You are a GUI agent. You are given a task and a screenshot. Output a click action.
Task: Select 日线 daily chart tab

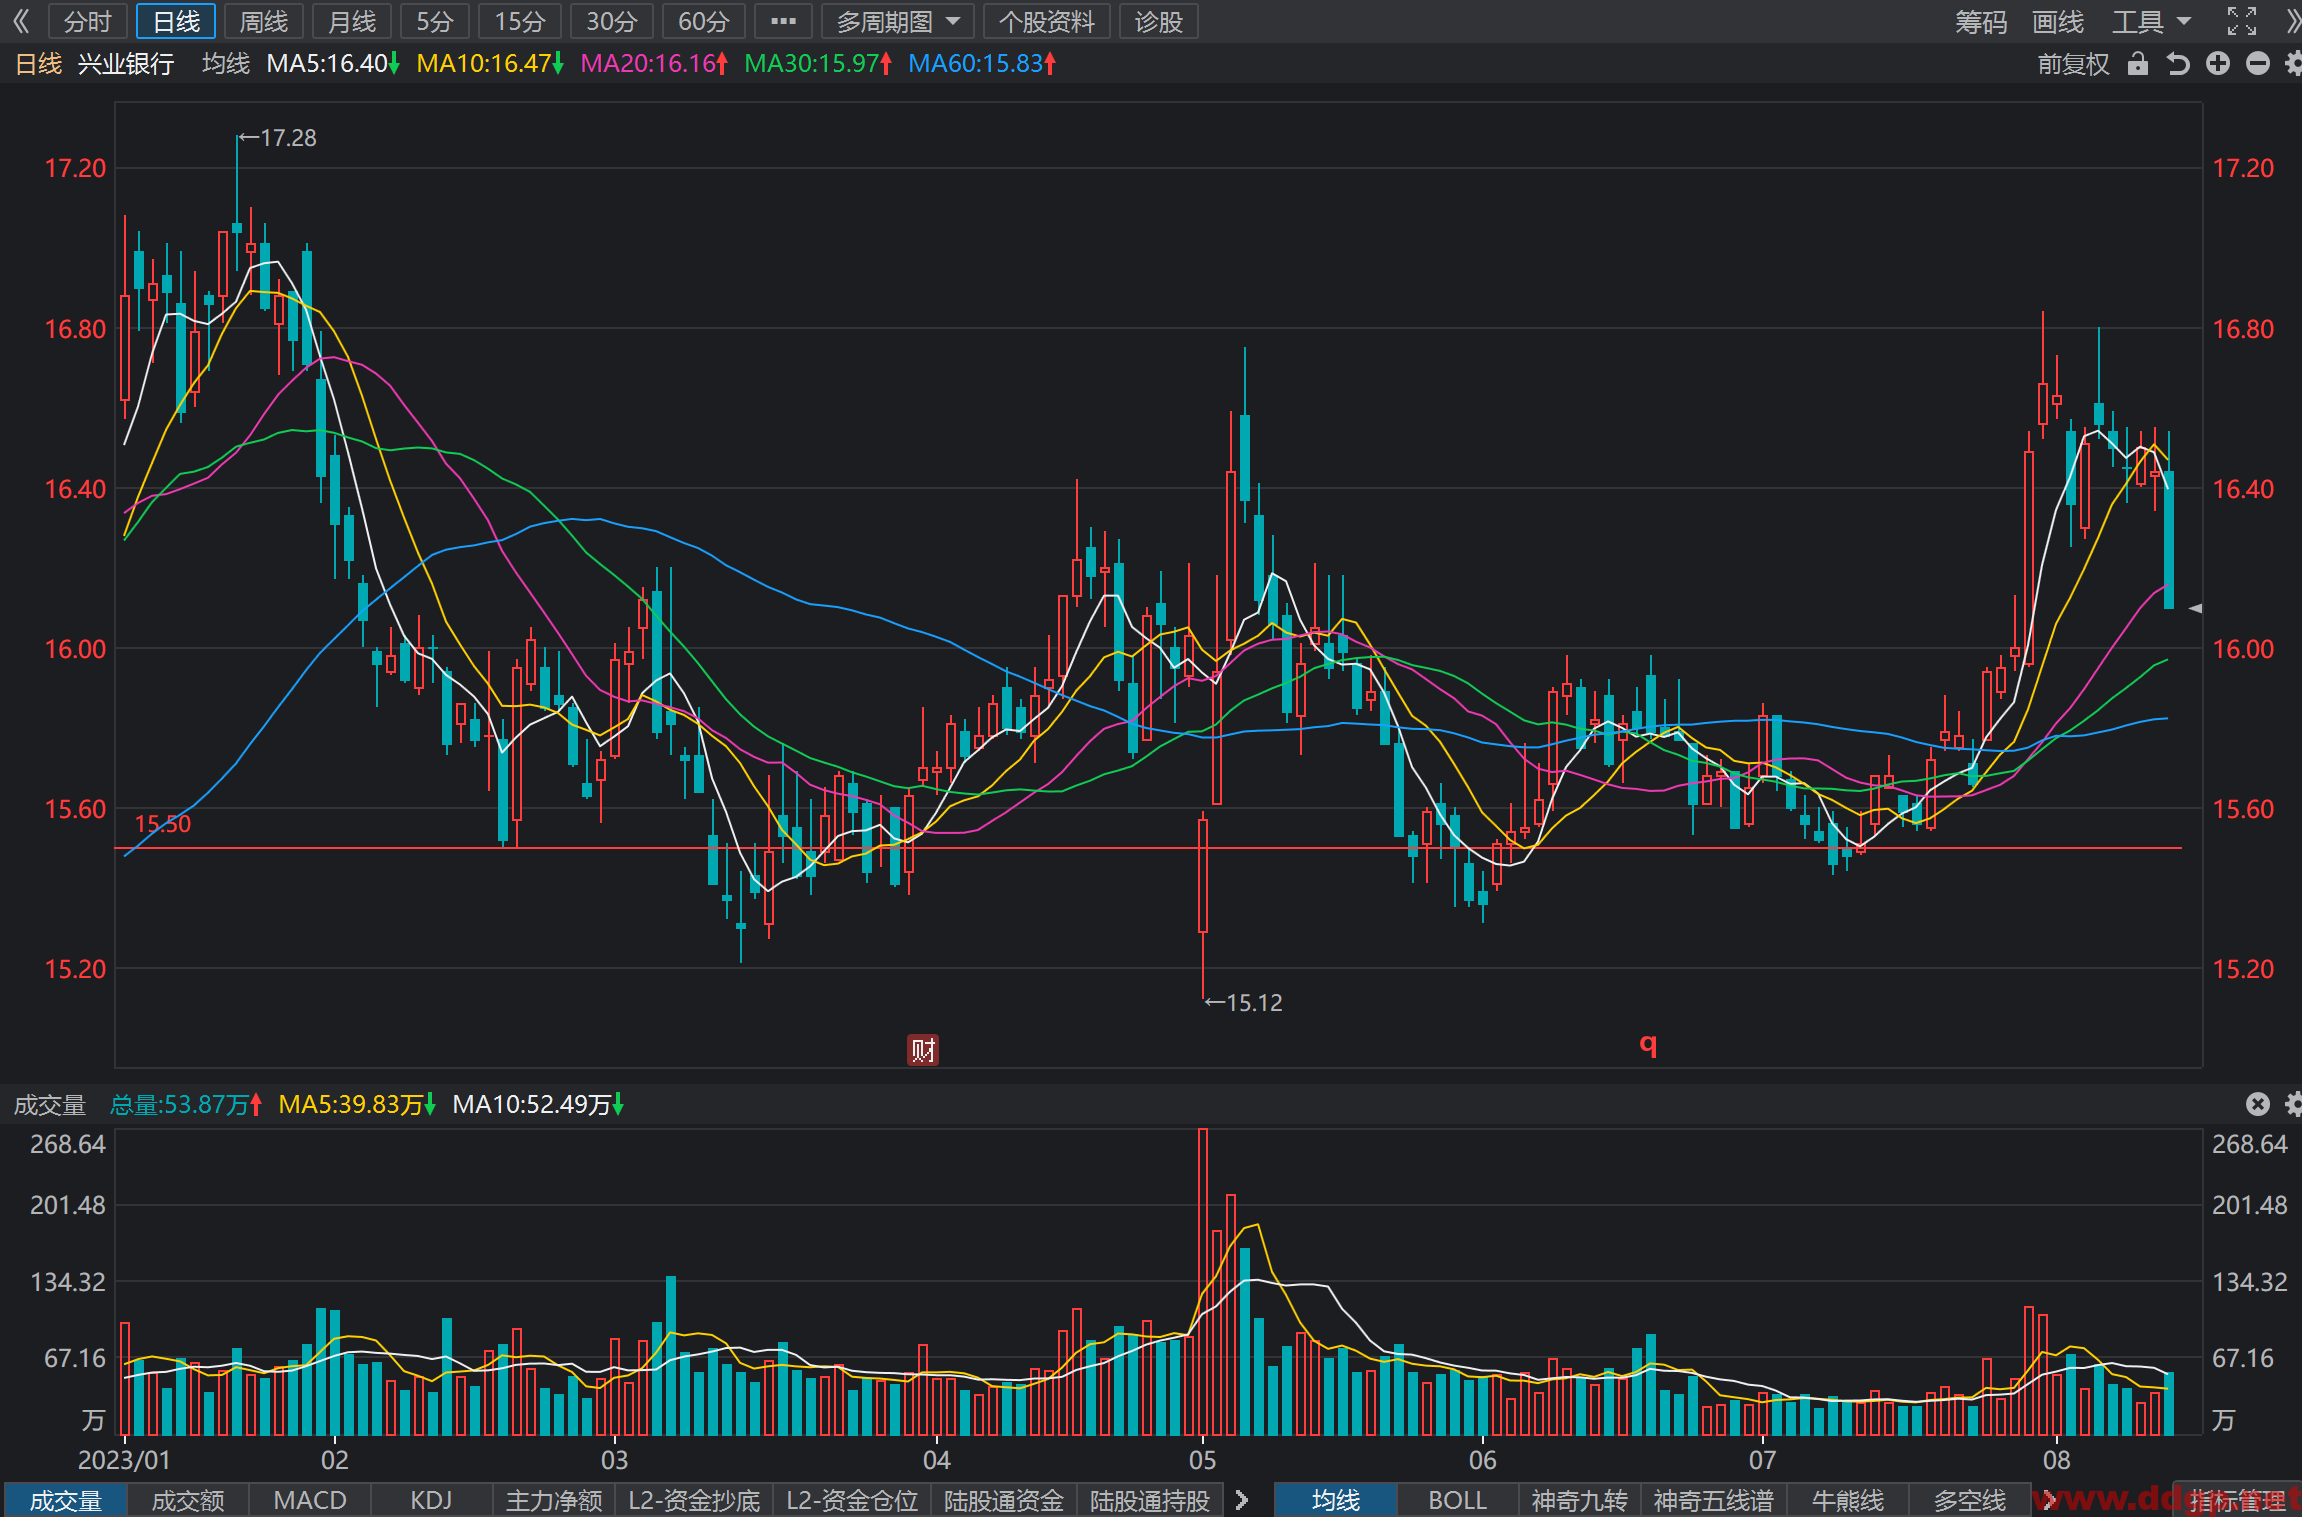click(x=176, y=21)
